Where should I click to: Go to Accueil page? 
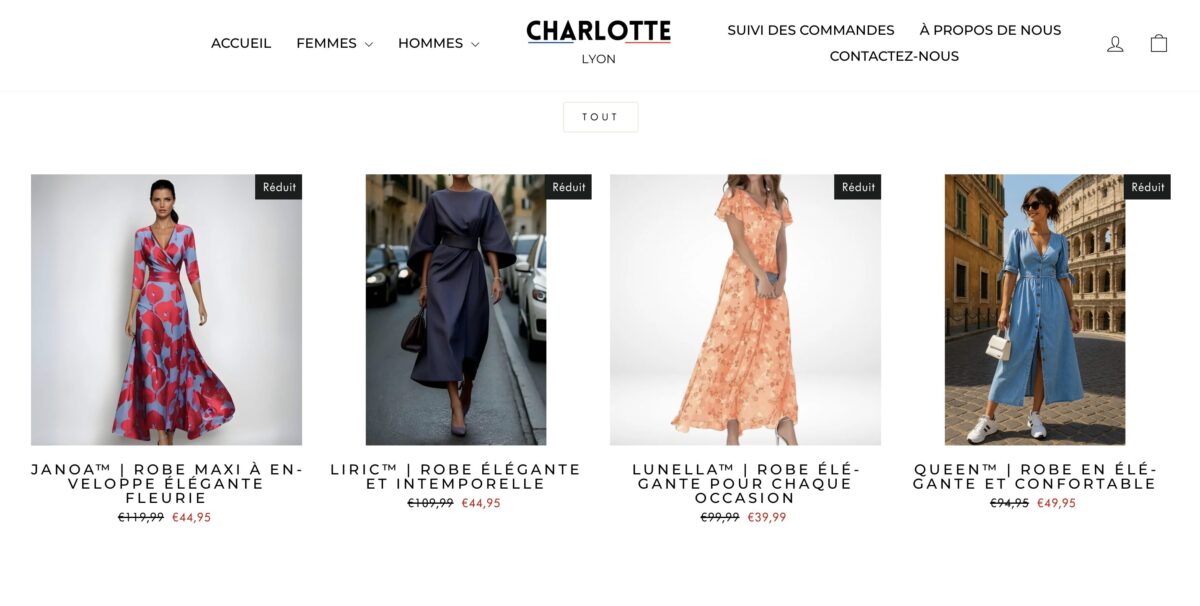pyautogui.click(x=241, y=43)
